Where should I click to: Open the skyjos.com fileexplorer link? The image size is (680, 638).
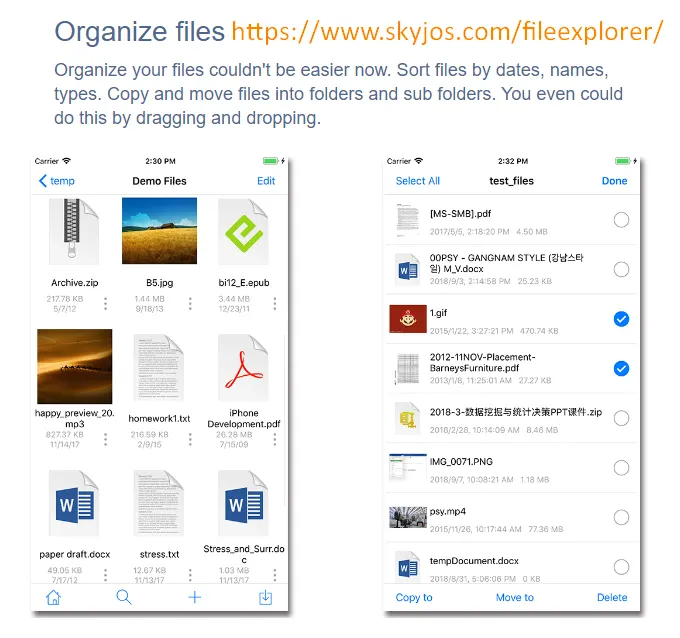pyautogui.click(x=447, y=32)
